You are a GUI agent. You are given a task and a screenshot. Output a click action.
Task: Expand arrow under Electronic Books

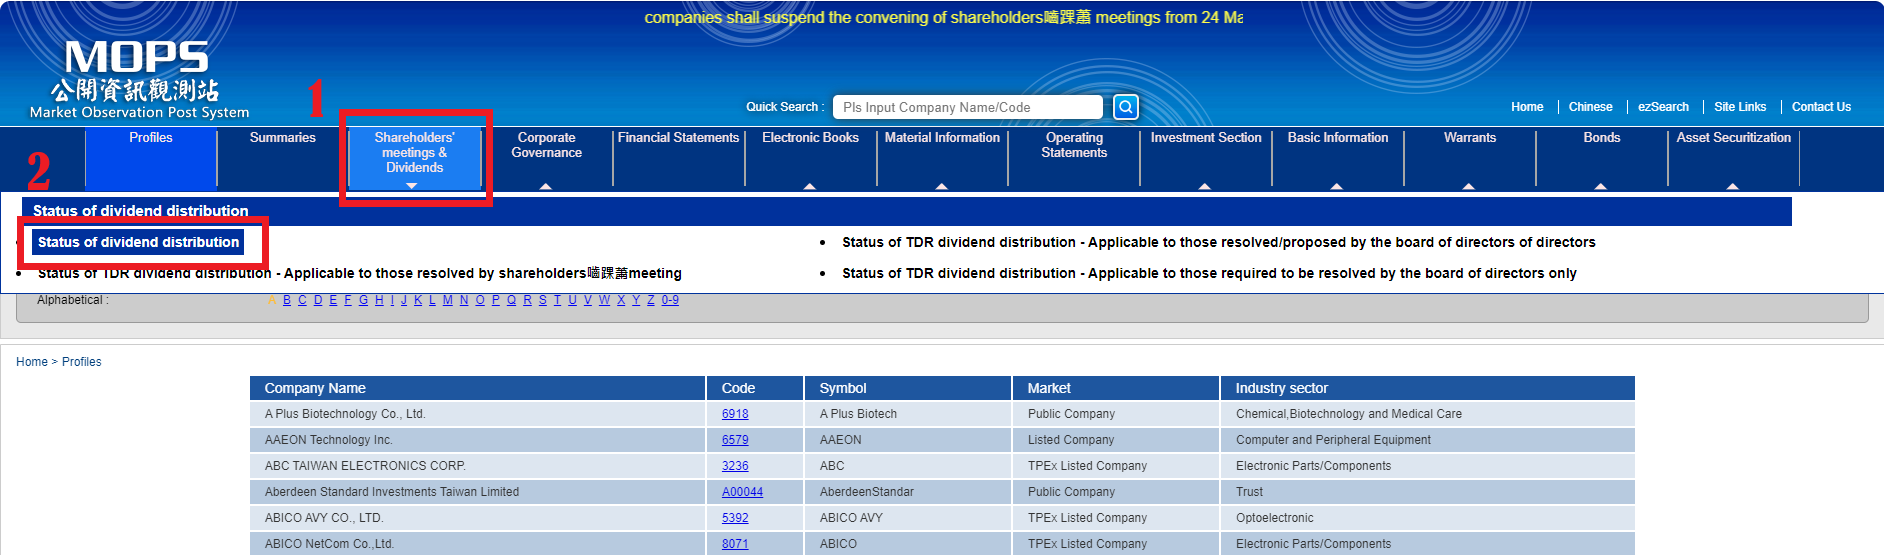coord(810,186)
